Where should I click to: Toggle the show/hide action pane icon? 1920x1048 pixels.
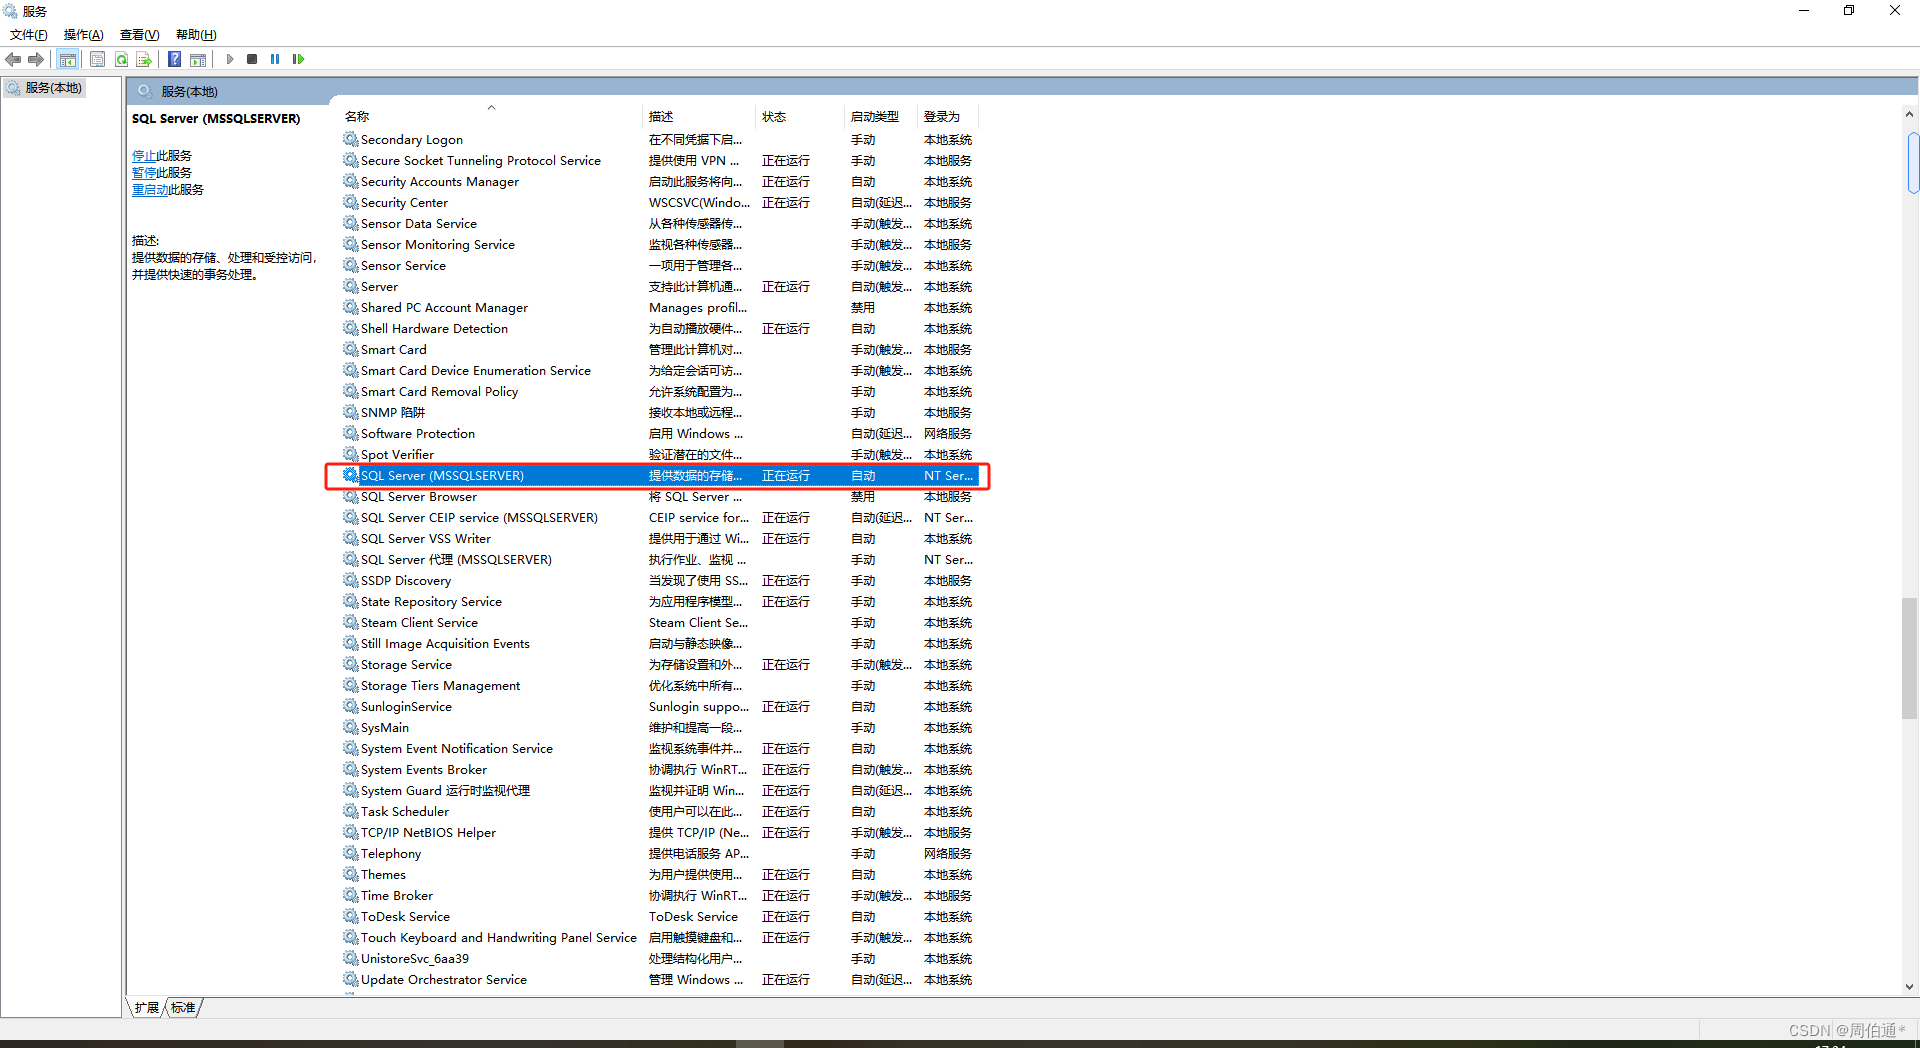click(198, 59)
